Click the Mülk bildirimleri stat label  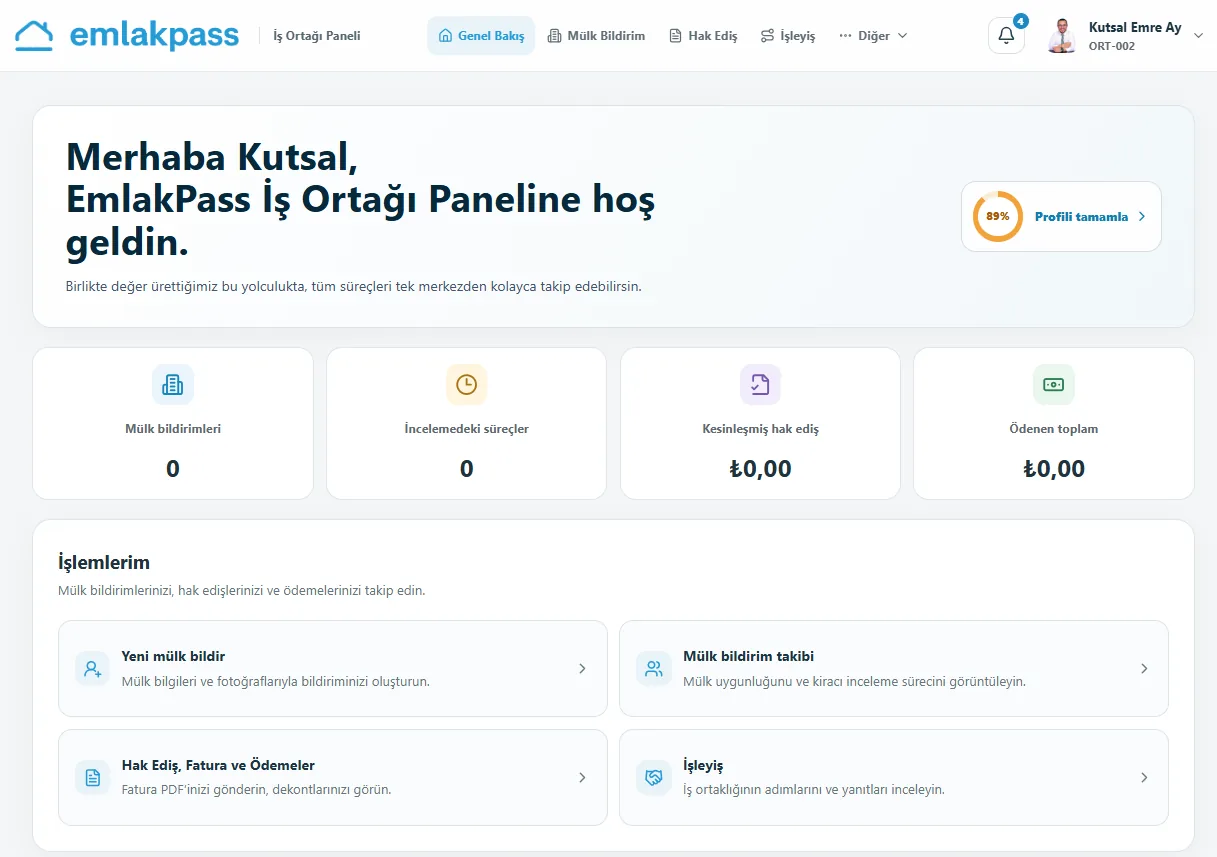click(173, 429)
